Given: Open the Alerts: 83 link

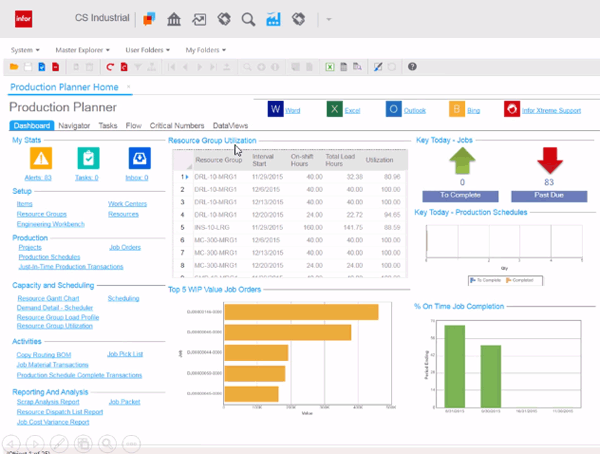Looking at the screenshot, I should 38,178.
